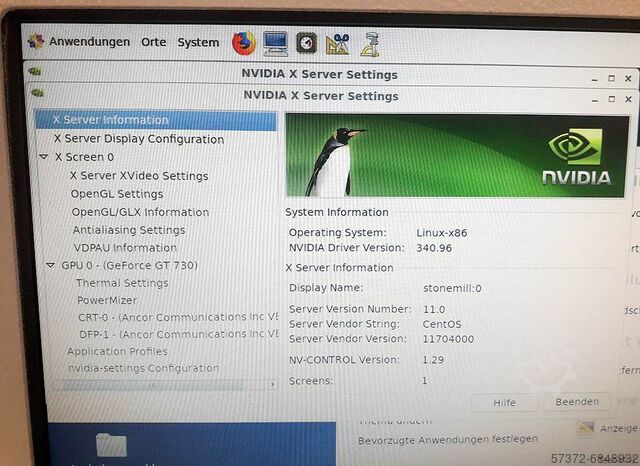Open the Orte menu
The width and height of the screenshot is (640, 466).
click(x=154, y=42)
